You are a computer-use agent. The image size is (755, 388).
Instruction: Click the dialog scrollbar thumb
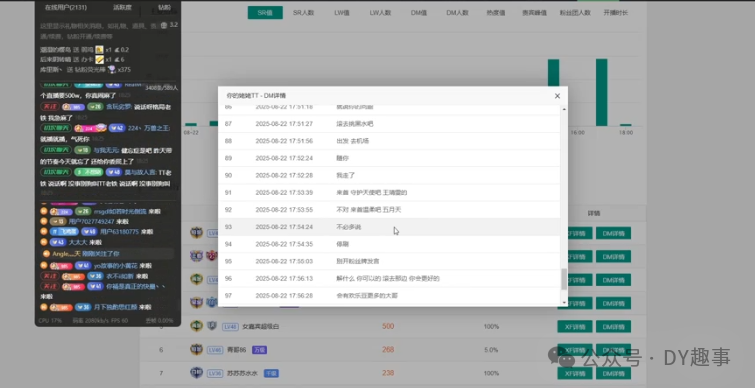click(564, 279)
